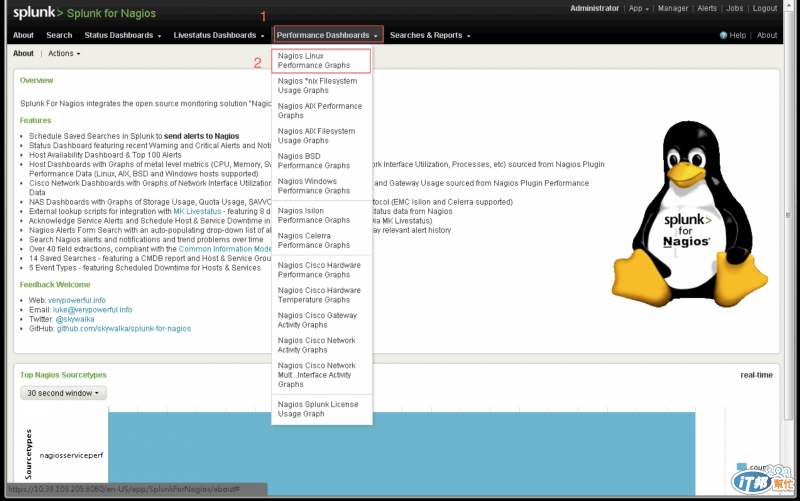Select Nagios *nix Filesystem Usage Graphs
Image resolution: width=800 pixels, height=501 pixels.
pyautogui.click(x=322, y=86)
